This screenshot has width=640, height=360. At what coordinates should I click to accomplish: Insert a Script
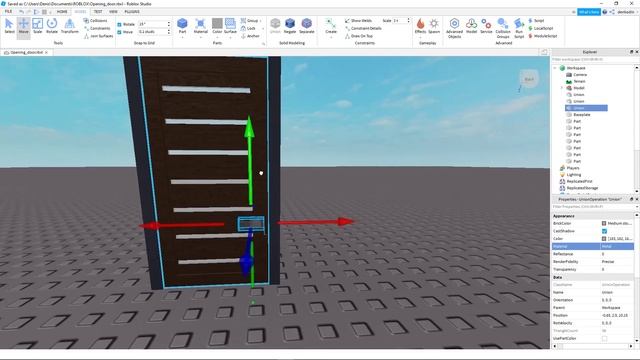click(x=536, y=20)
